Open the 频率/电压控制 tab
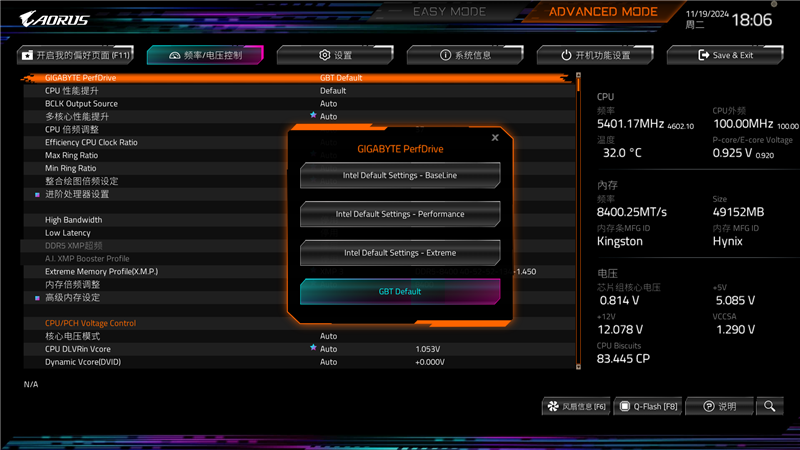 pos(205,55)
